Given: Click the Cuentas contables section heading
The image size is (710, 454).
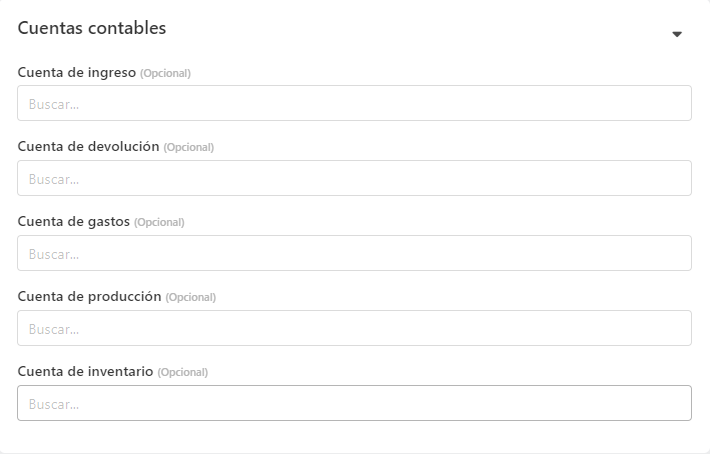Looking at the screenshot, I should coord(92,28).
